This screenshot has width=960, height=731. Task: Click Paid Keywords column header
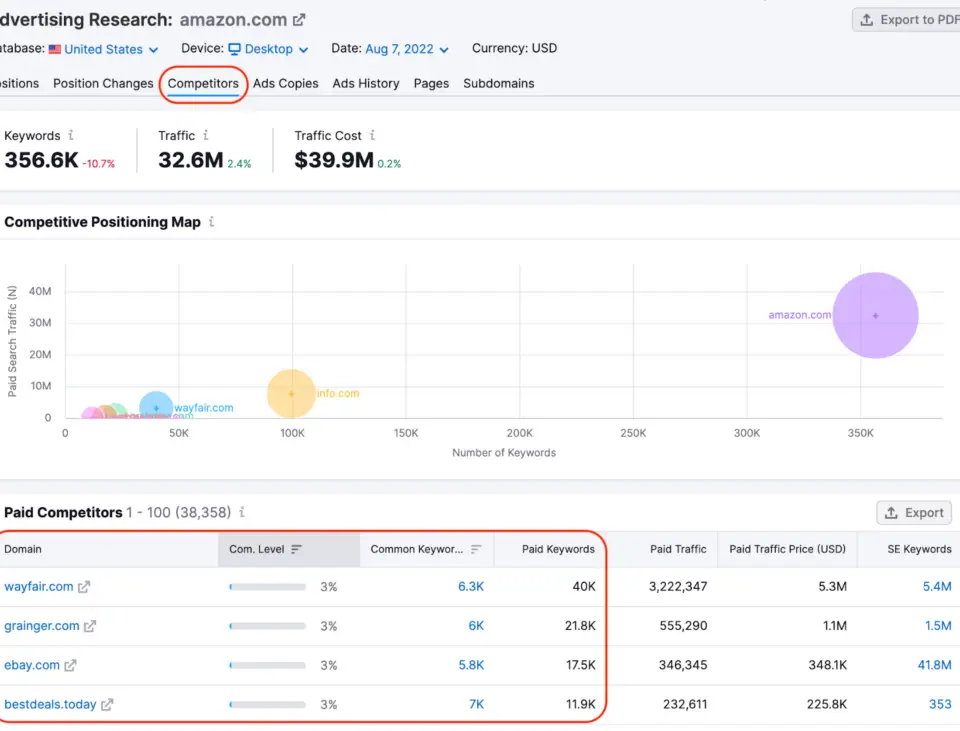[558, 549]
